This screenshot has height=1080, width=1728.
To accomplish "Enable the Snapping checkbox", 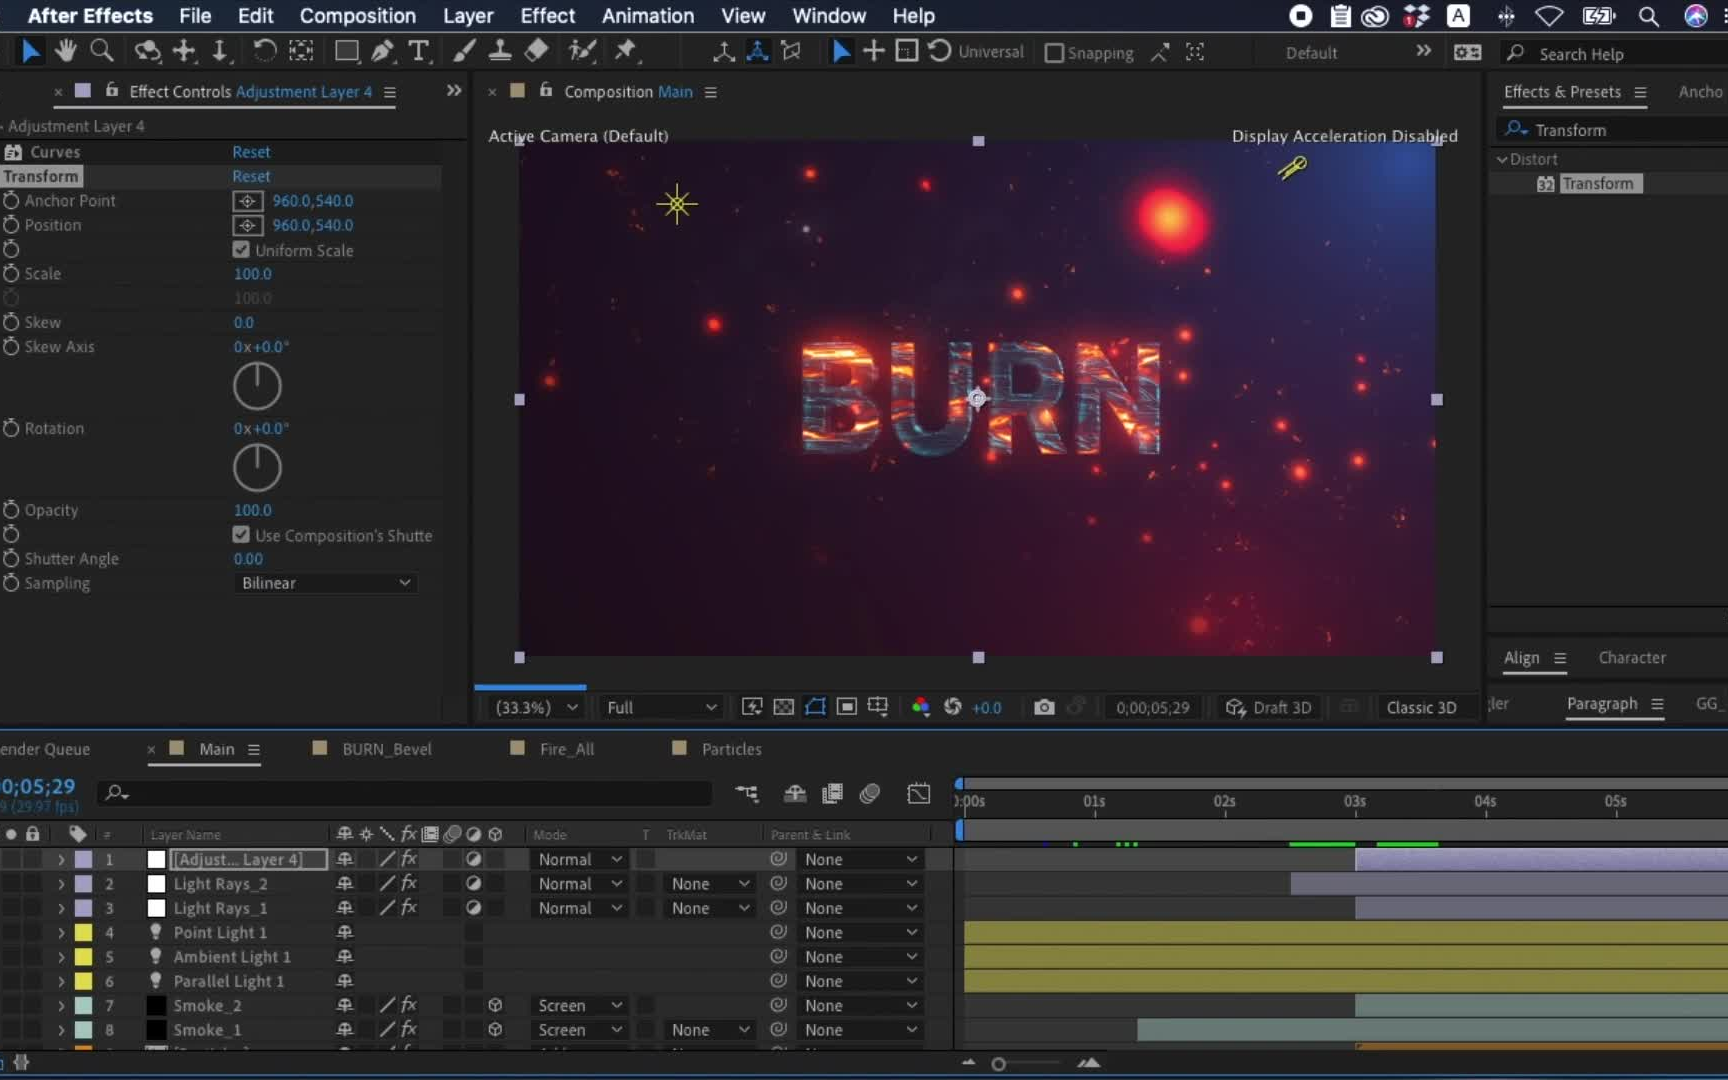I will [x=1054, y=53].
